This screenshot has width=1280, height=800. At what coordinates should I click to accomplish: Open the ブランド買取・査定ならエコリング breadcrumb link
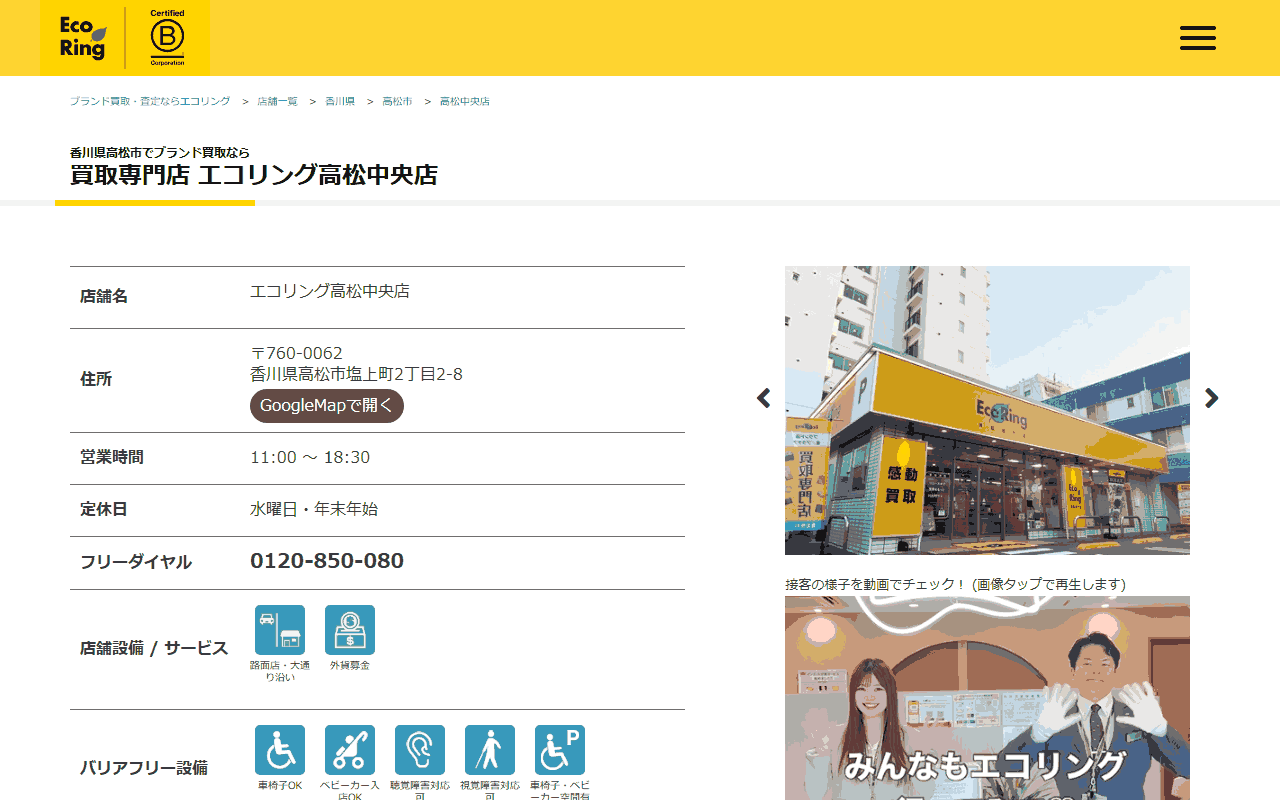point(150,102)
